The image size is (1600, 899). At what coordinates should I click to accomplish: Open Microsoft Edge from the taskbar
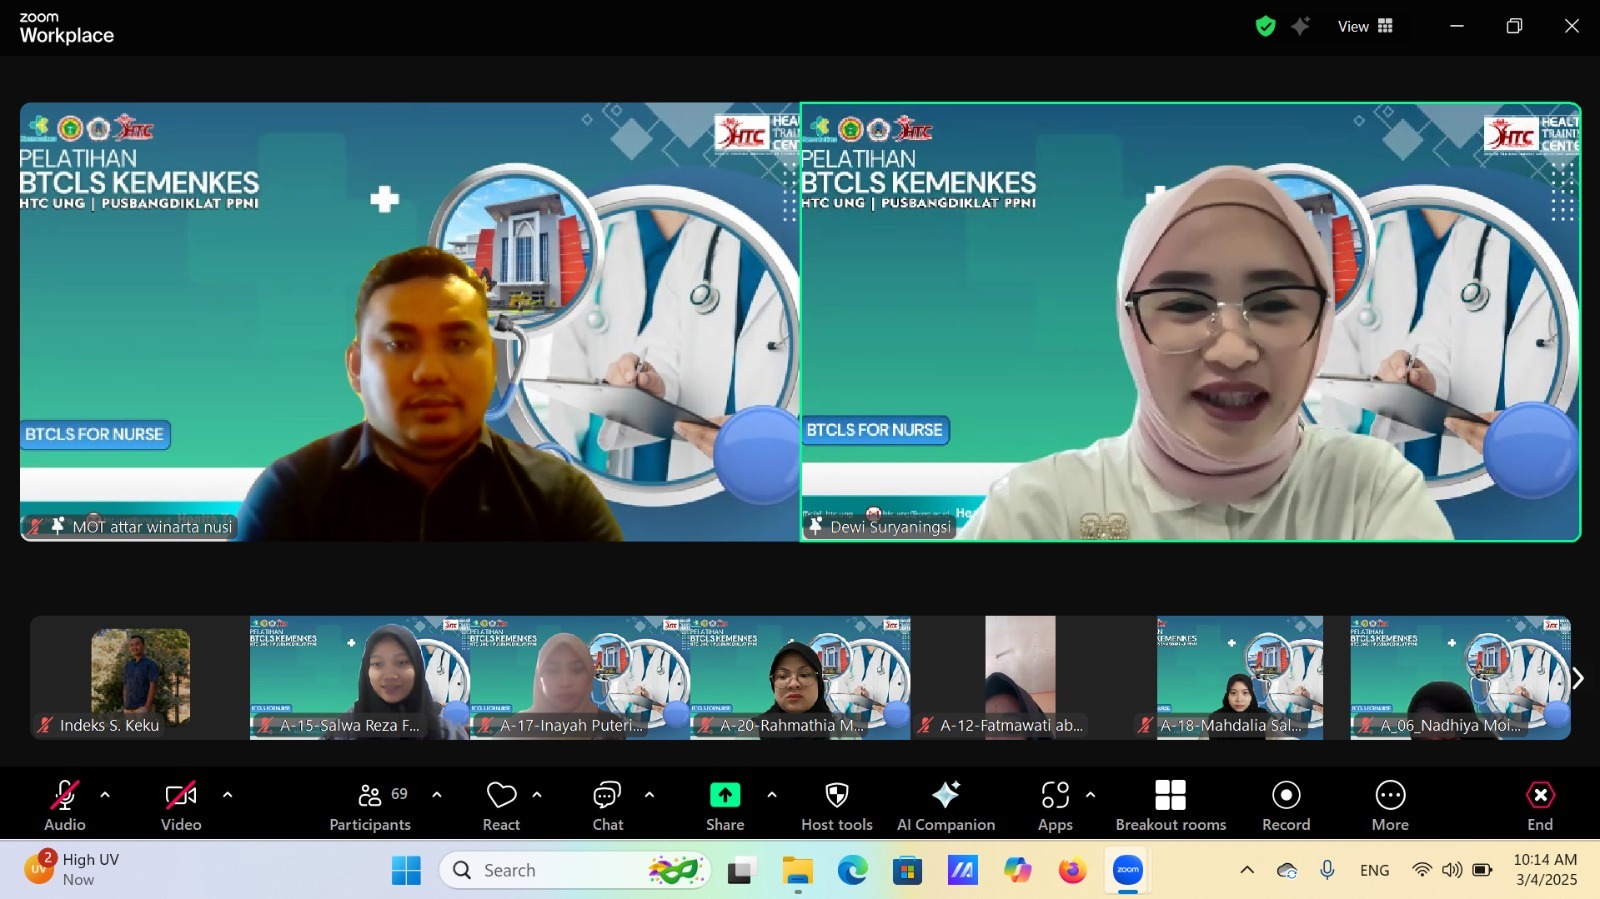point(852,871)
